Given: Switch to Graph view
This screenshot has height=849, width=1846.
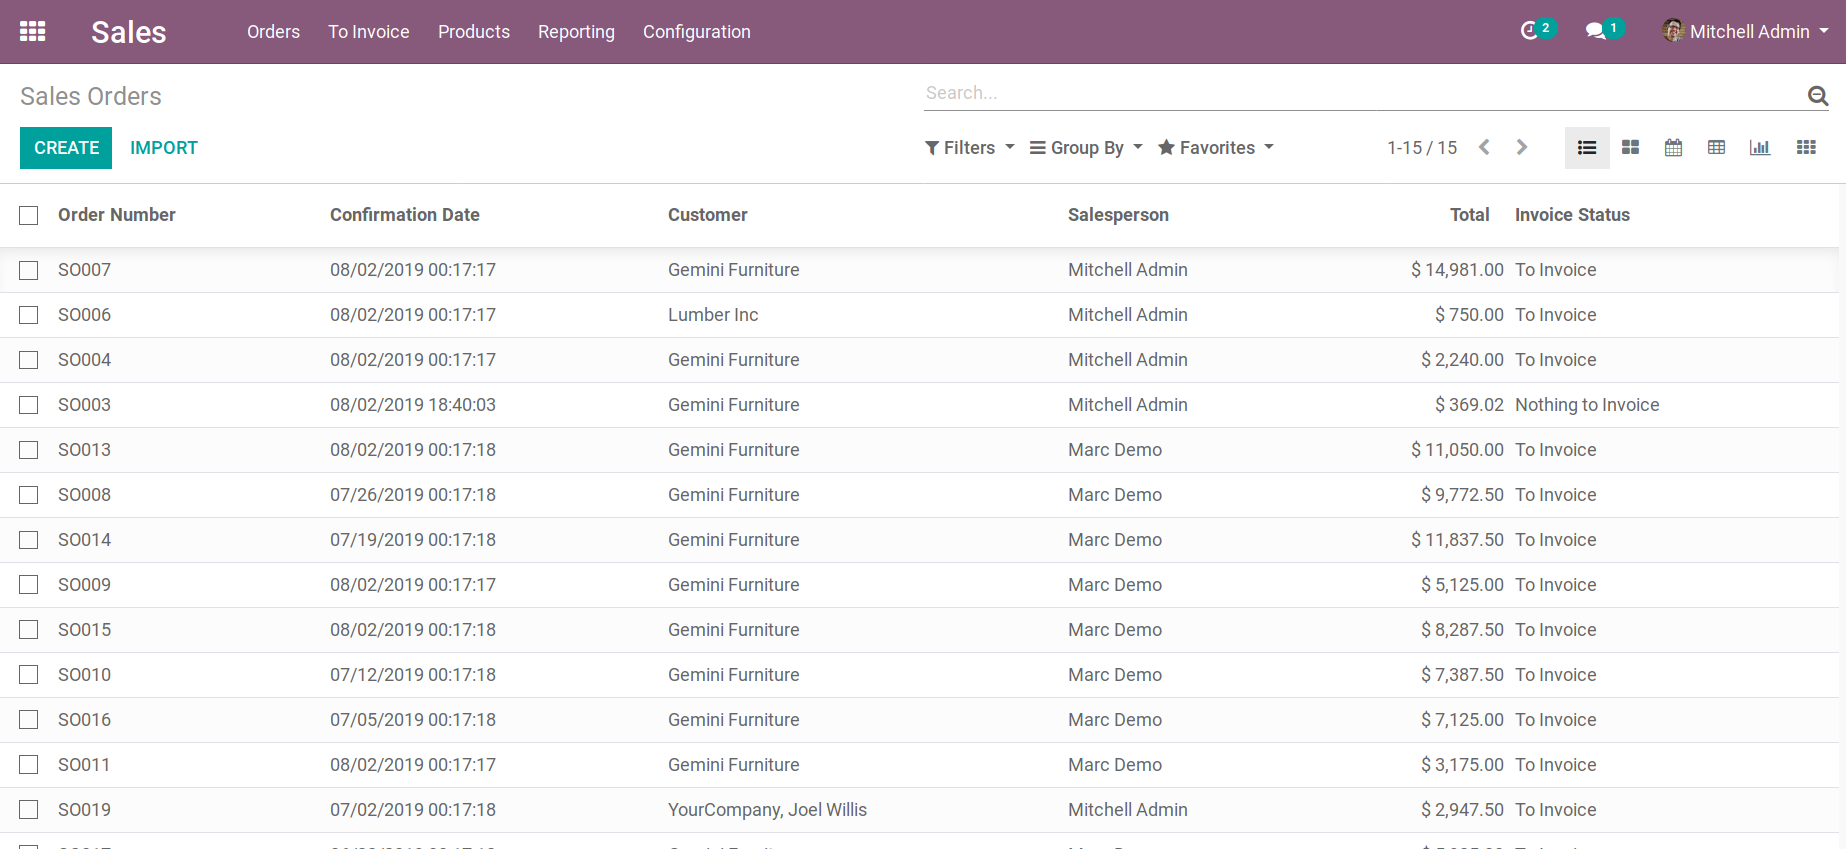Looking at the screenshot, I should [1759, 148].
